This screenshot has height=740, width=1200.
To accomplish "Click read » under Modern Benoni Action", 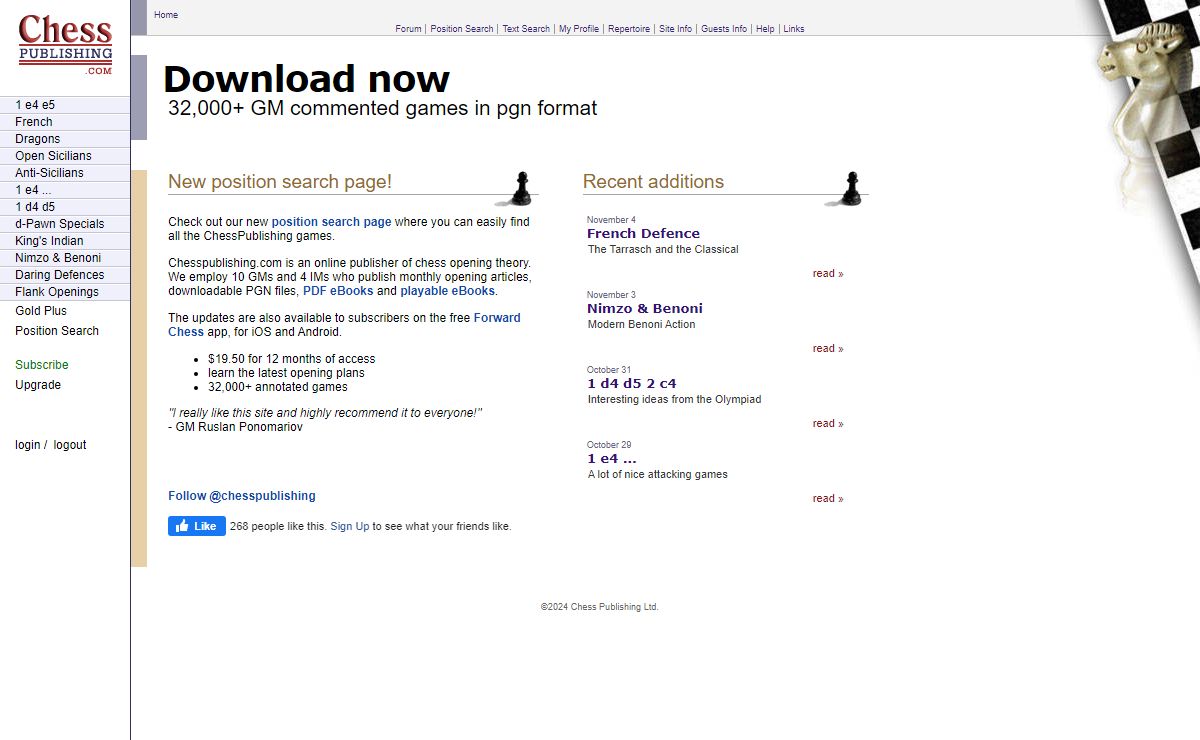I will 828,349.
